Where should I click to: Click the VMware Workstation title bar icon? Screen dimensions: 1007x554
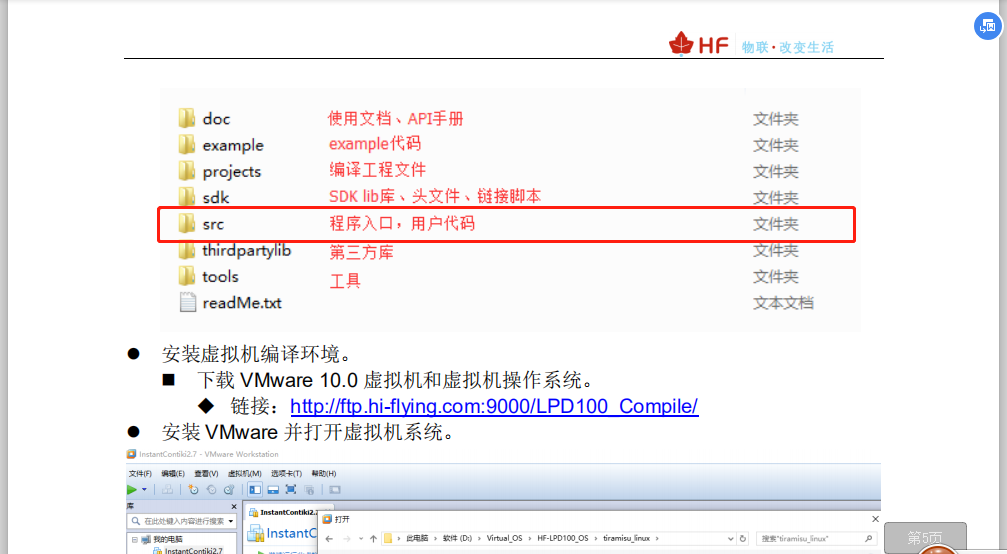tap(131, 454)
